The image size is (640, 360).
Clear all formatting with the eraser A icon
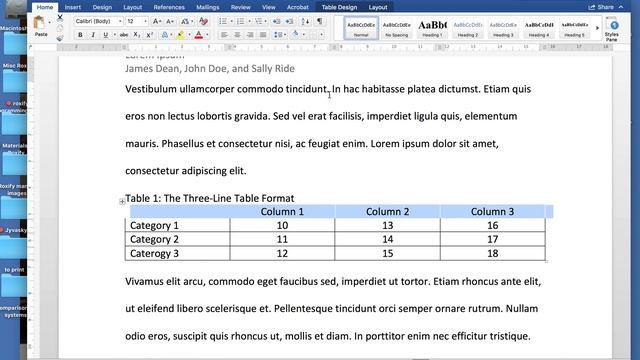click(x=203, y=21)
